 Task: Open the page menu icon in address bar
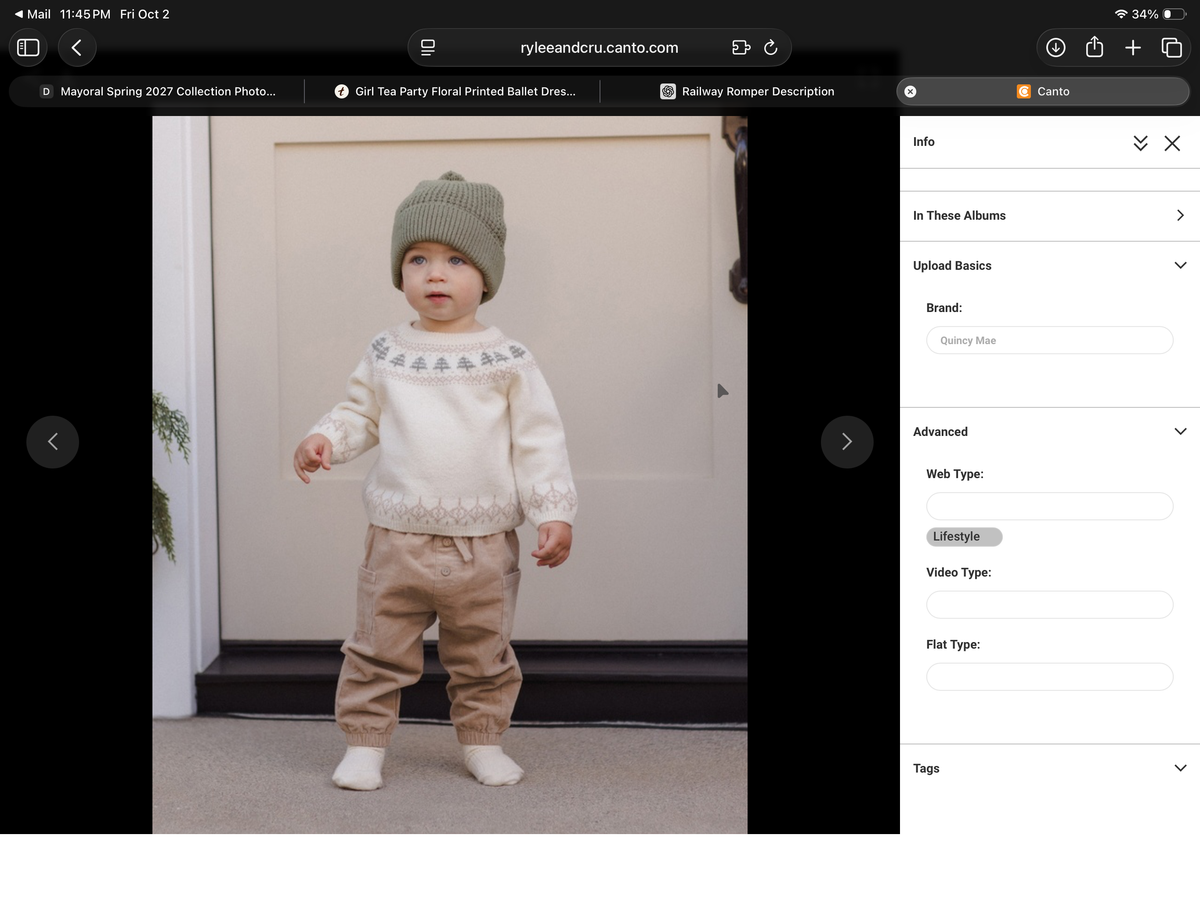click(428, 47)
